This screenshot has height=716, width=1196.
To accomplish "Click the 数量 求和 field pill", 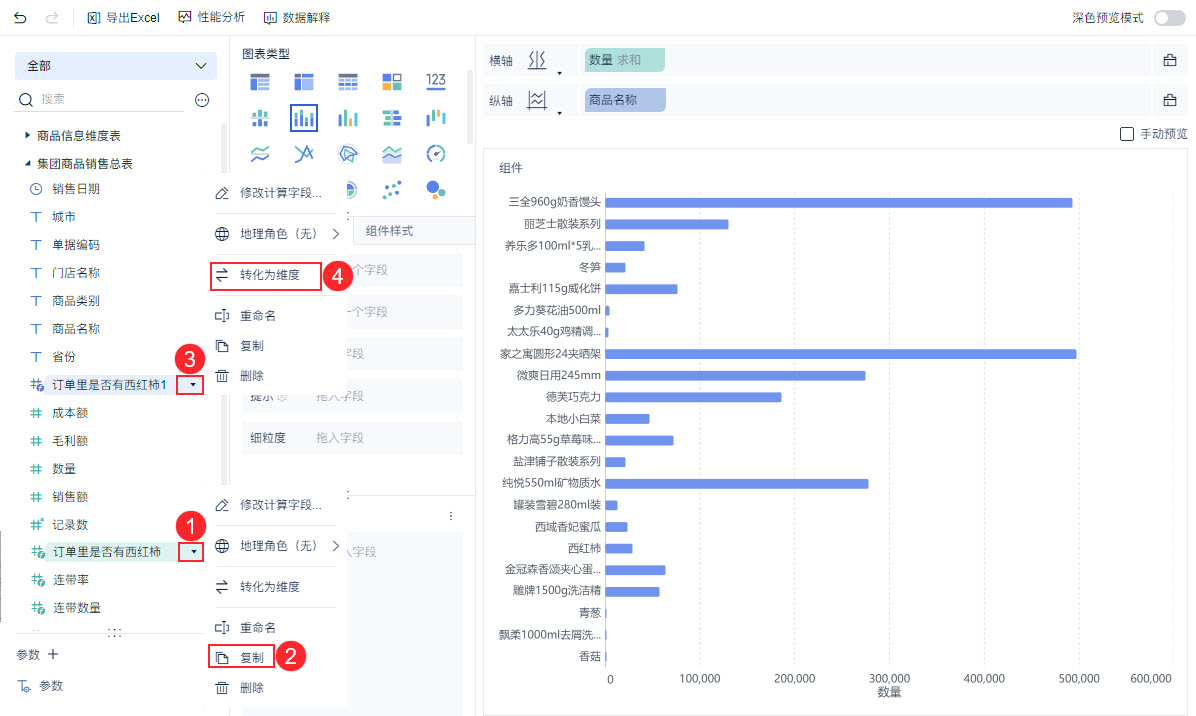I will (625, 60).
